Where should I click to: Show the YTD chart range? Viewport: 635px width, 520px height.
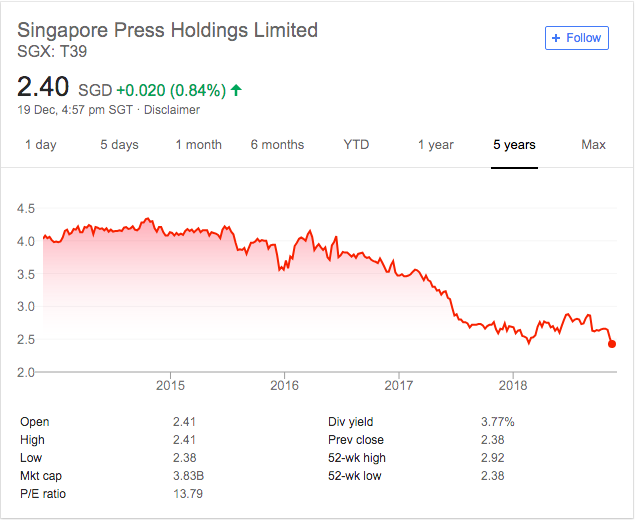pyautogui.click(x=356, y=145)
